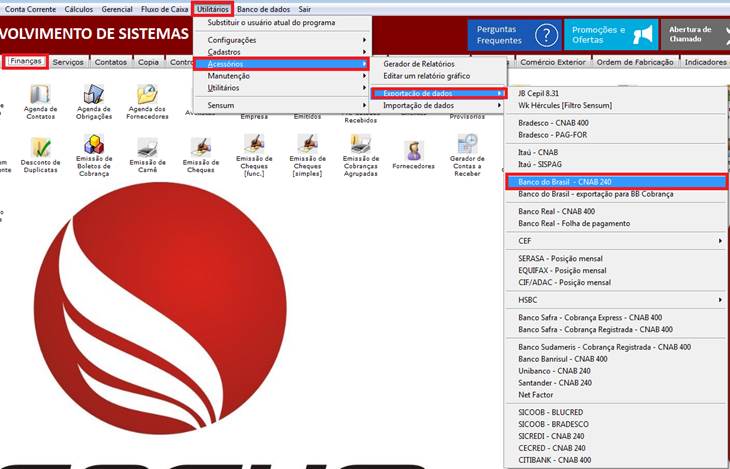Switch to the Serviços tab
The height and width of the screenshot is (469, 730).
click(x=68, y=62)
